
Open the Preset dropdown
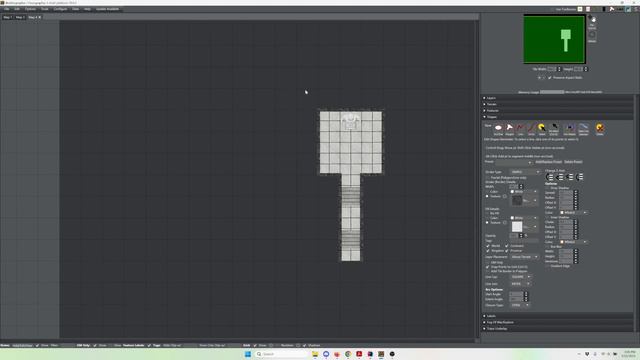[x=514, y=162]
